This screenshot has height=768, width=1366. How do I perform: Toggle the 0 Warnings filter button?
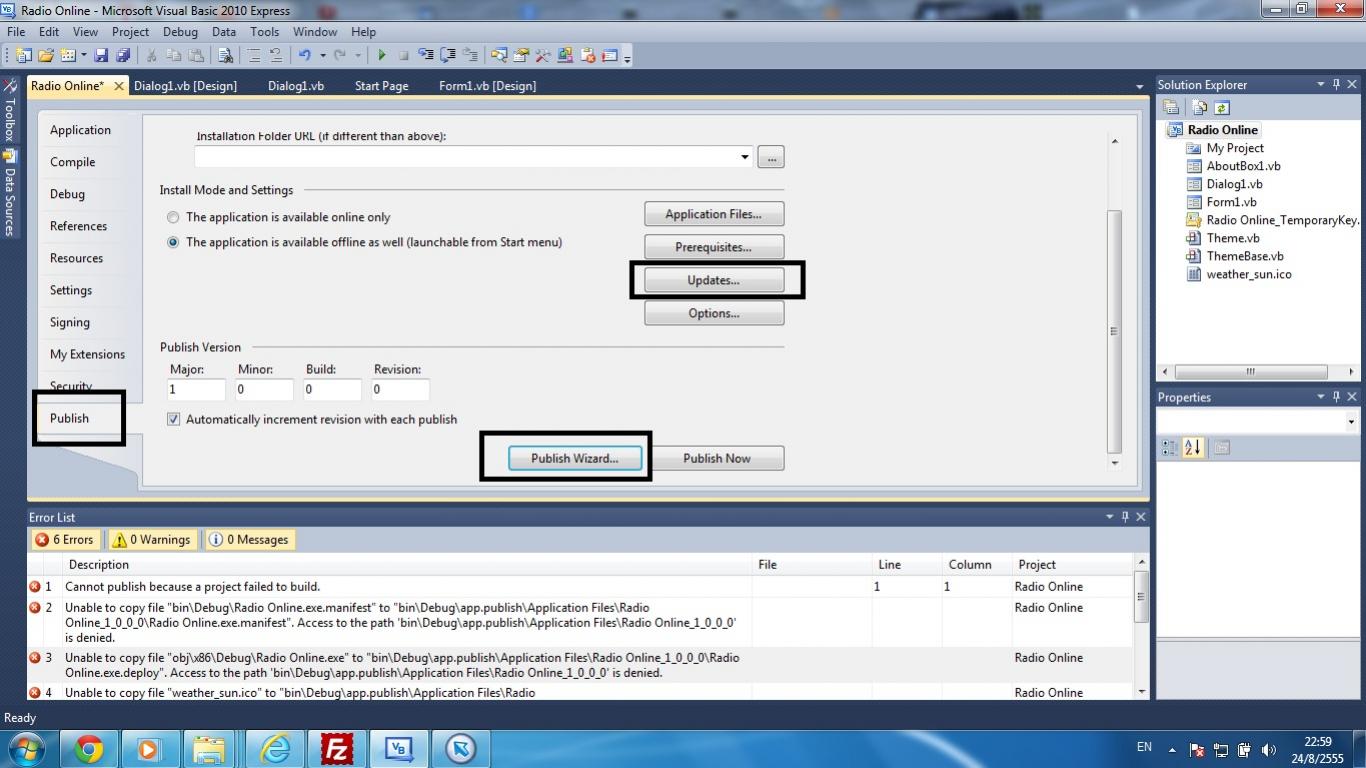click(153, 540)
